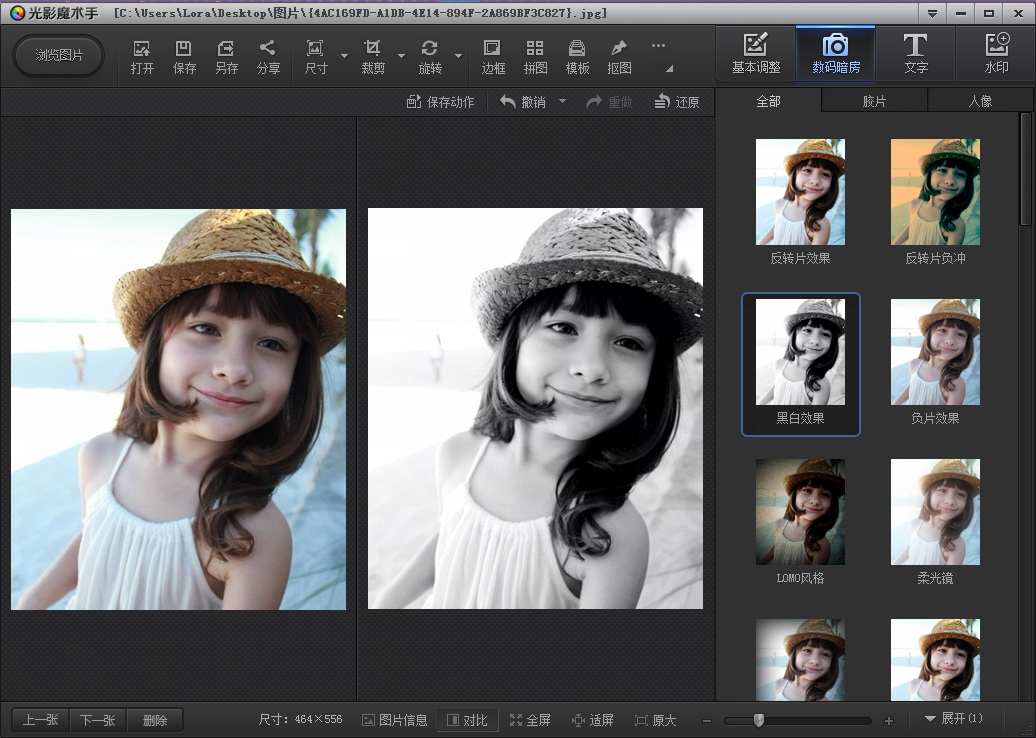Click the zoom slider handle

[759, 720]
